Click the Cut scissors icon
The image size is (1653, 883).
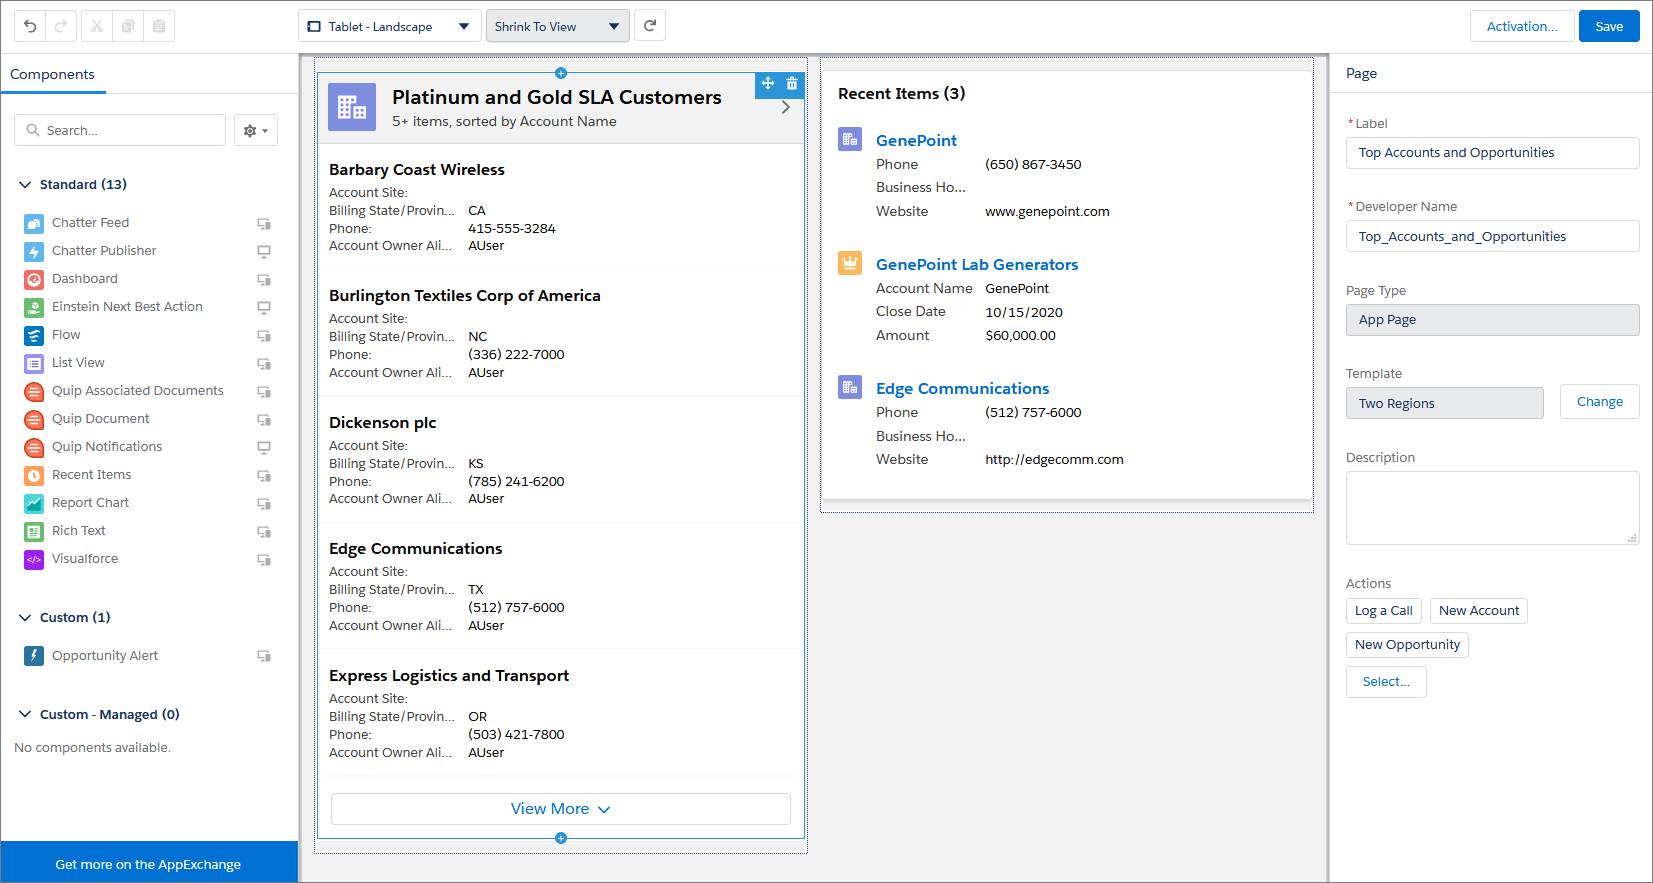pos(97,26)
